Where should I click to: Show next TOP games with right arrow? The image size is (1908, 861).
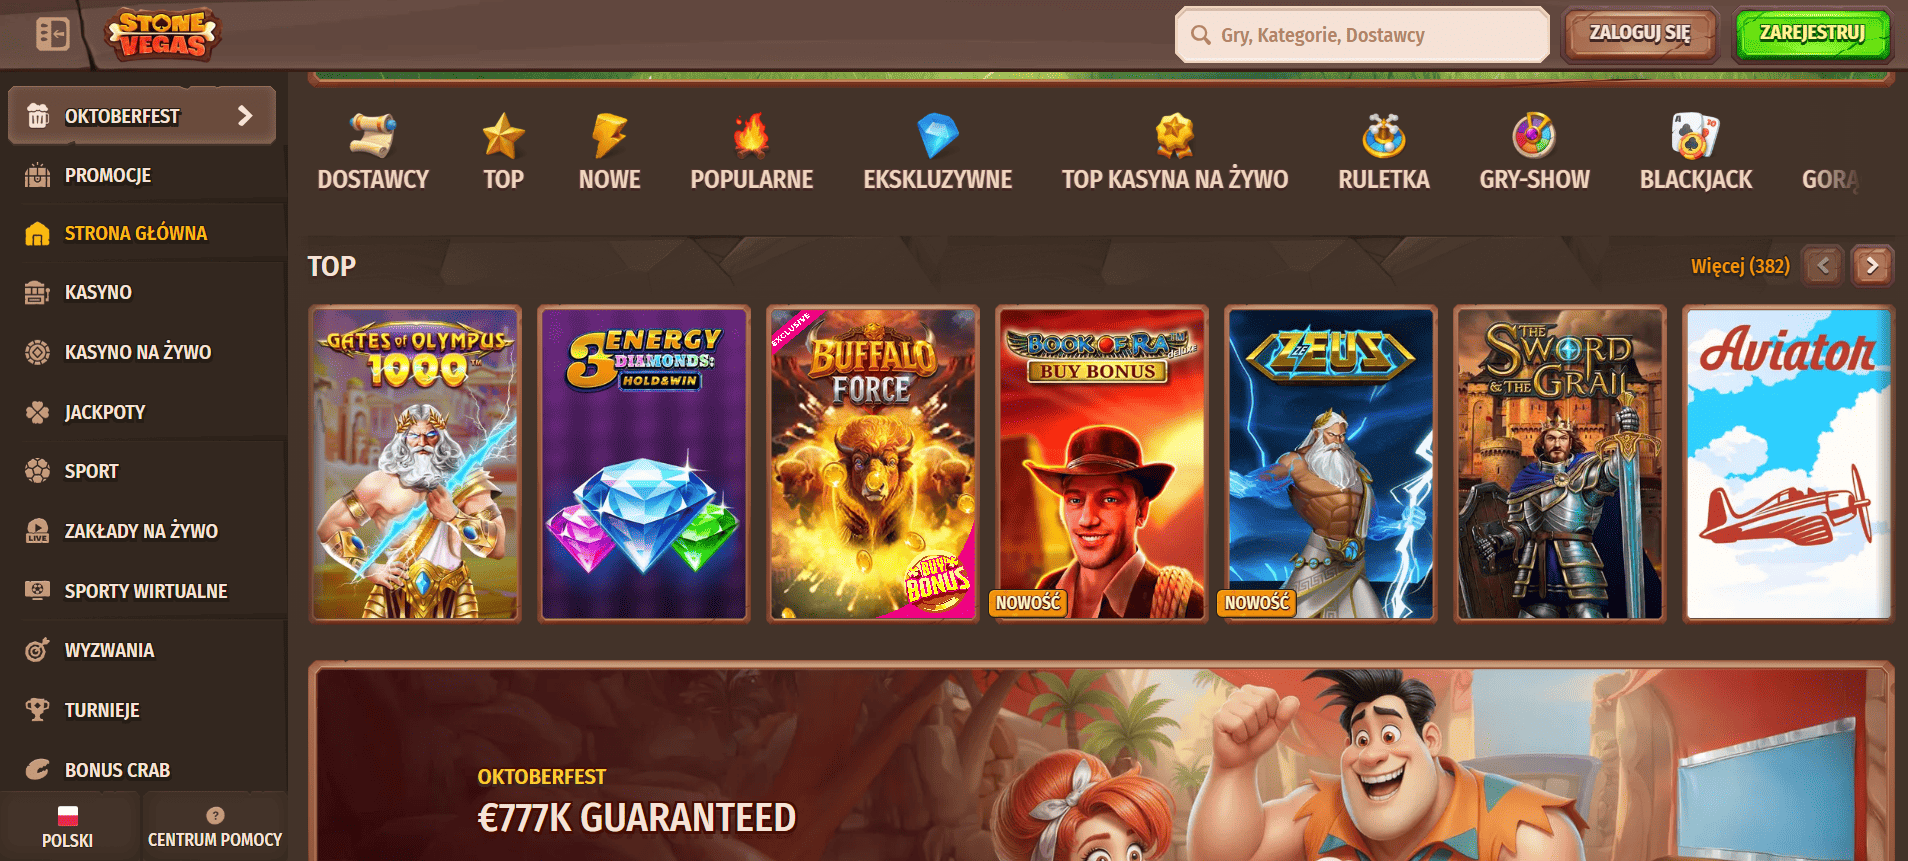[1872, 266]
